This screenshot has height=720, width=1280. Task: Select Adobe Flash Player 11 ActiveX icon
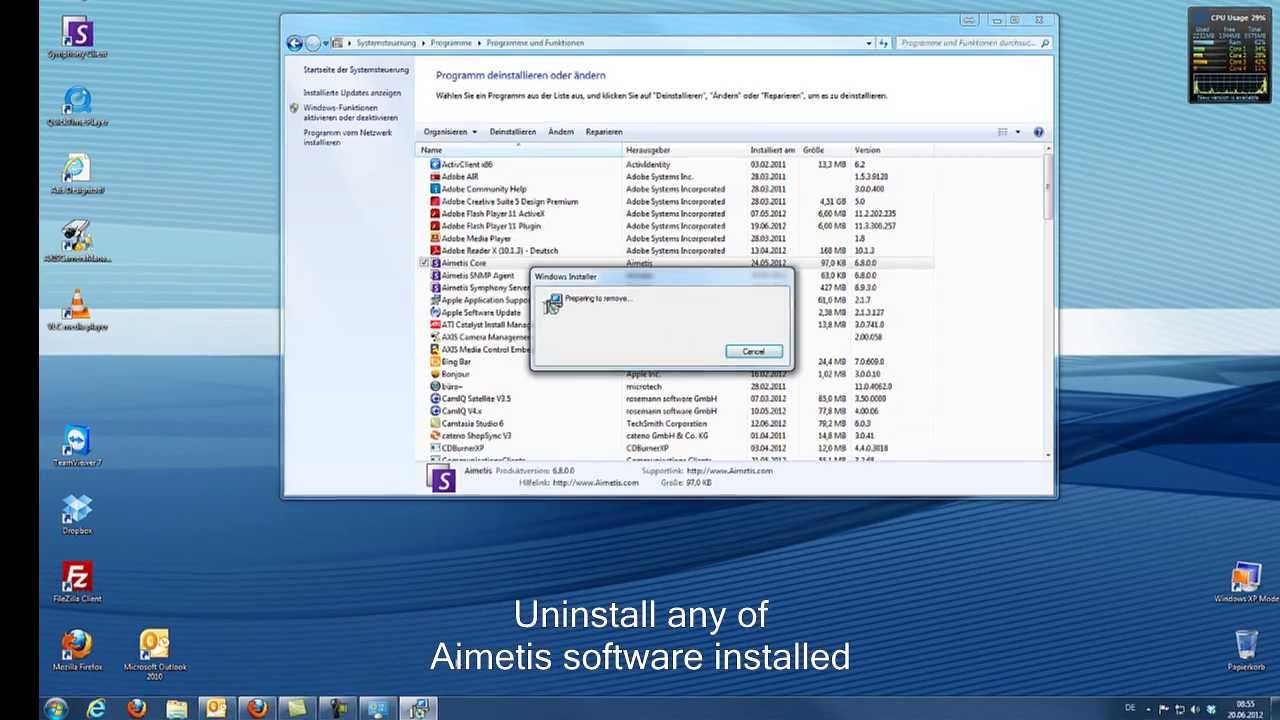click(435, 213)
